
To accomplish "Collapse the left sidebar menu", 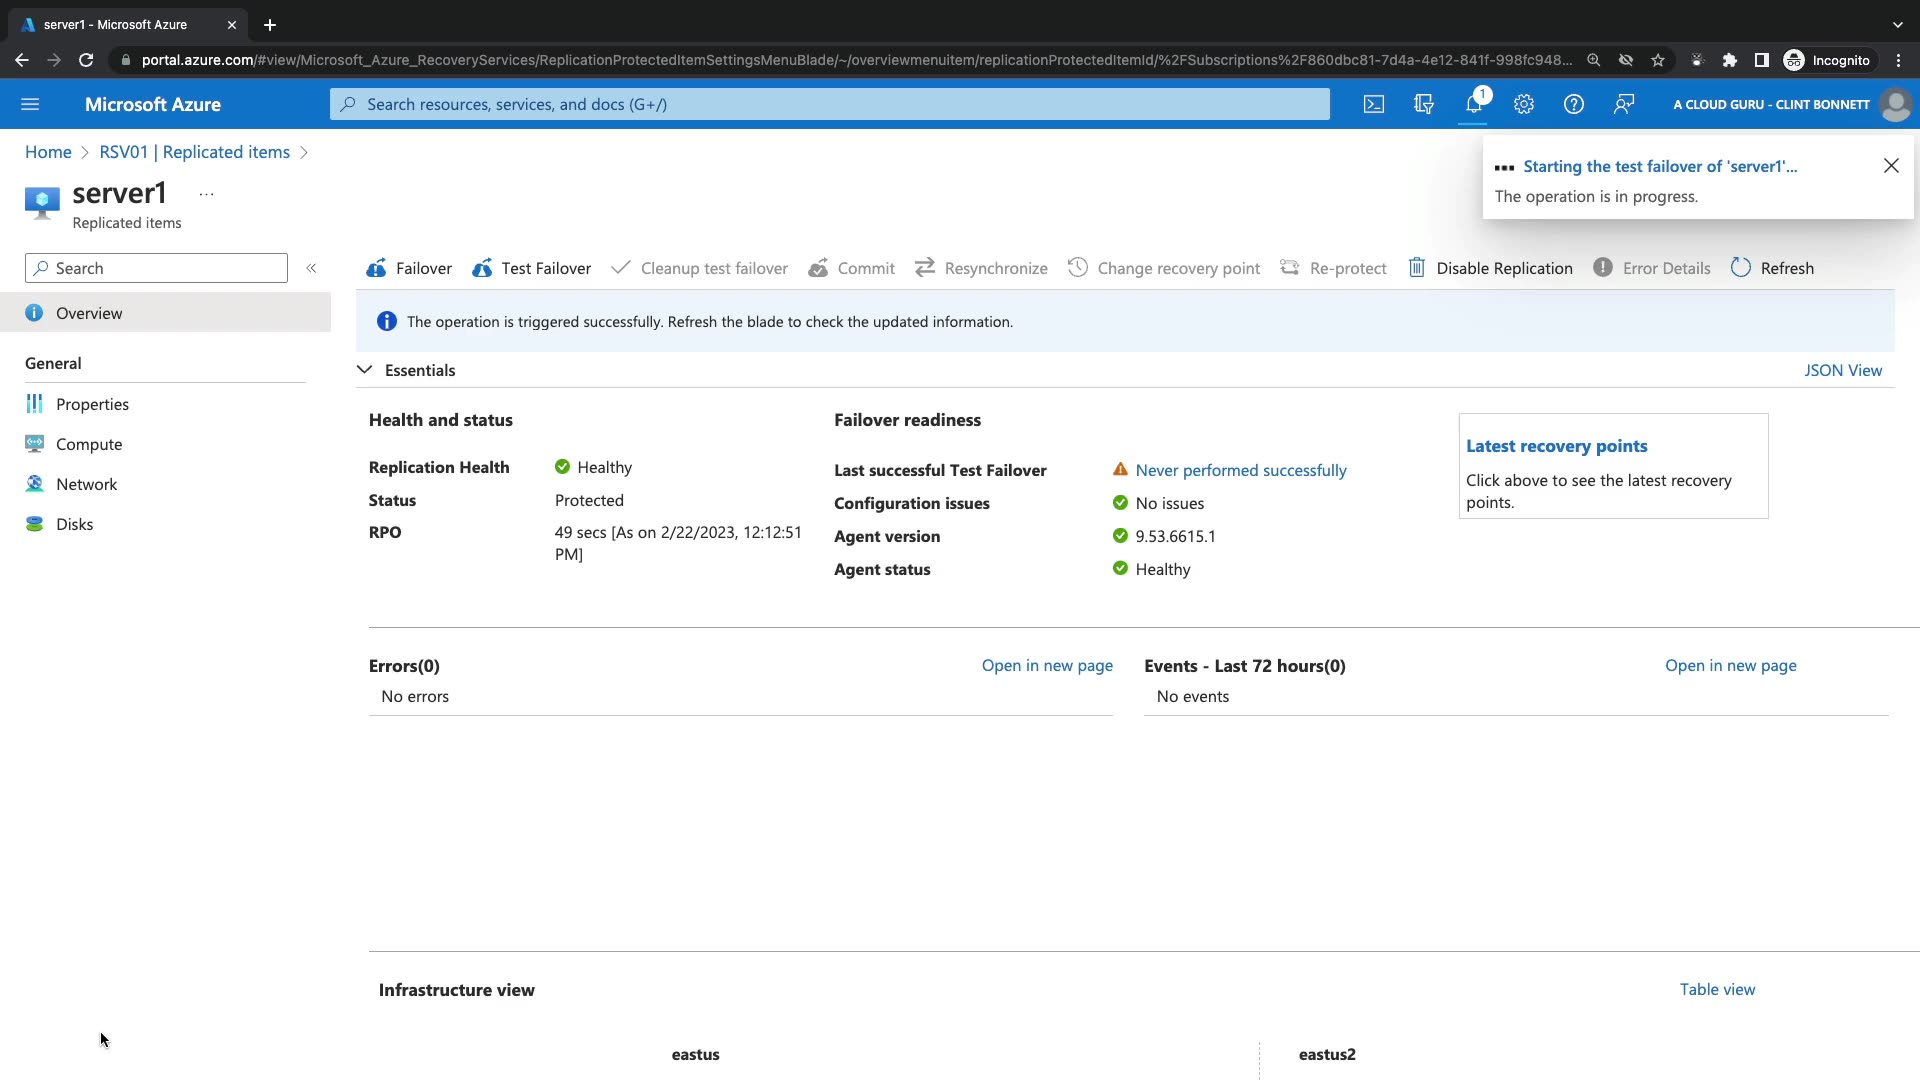I will point(311,268).
